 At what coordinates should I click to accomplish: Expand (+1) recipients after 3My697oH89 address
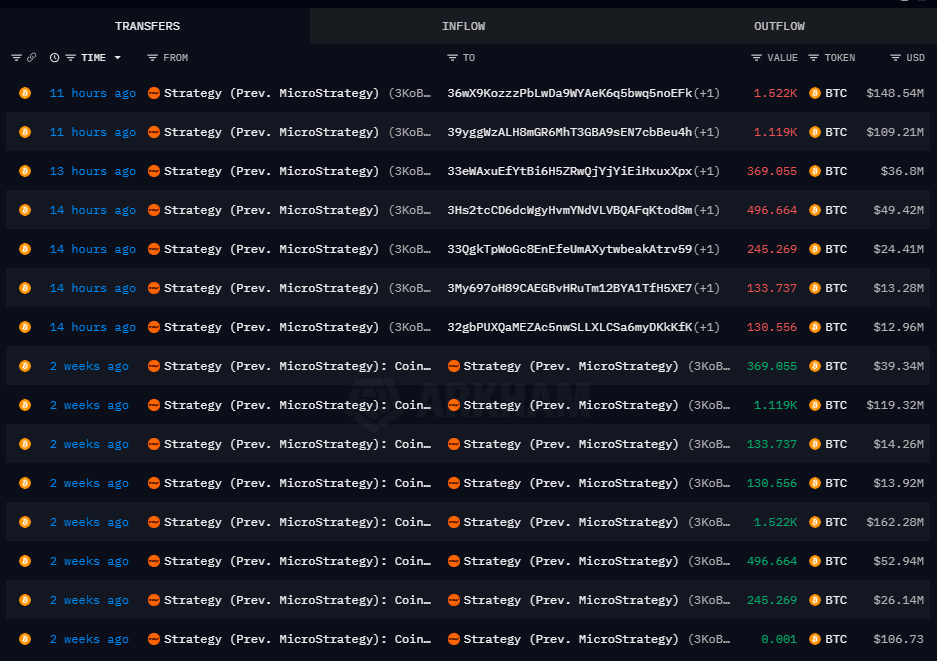[x=707, y=288]
